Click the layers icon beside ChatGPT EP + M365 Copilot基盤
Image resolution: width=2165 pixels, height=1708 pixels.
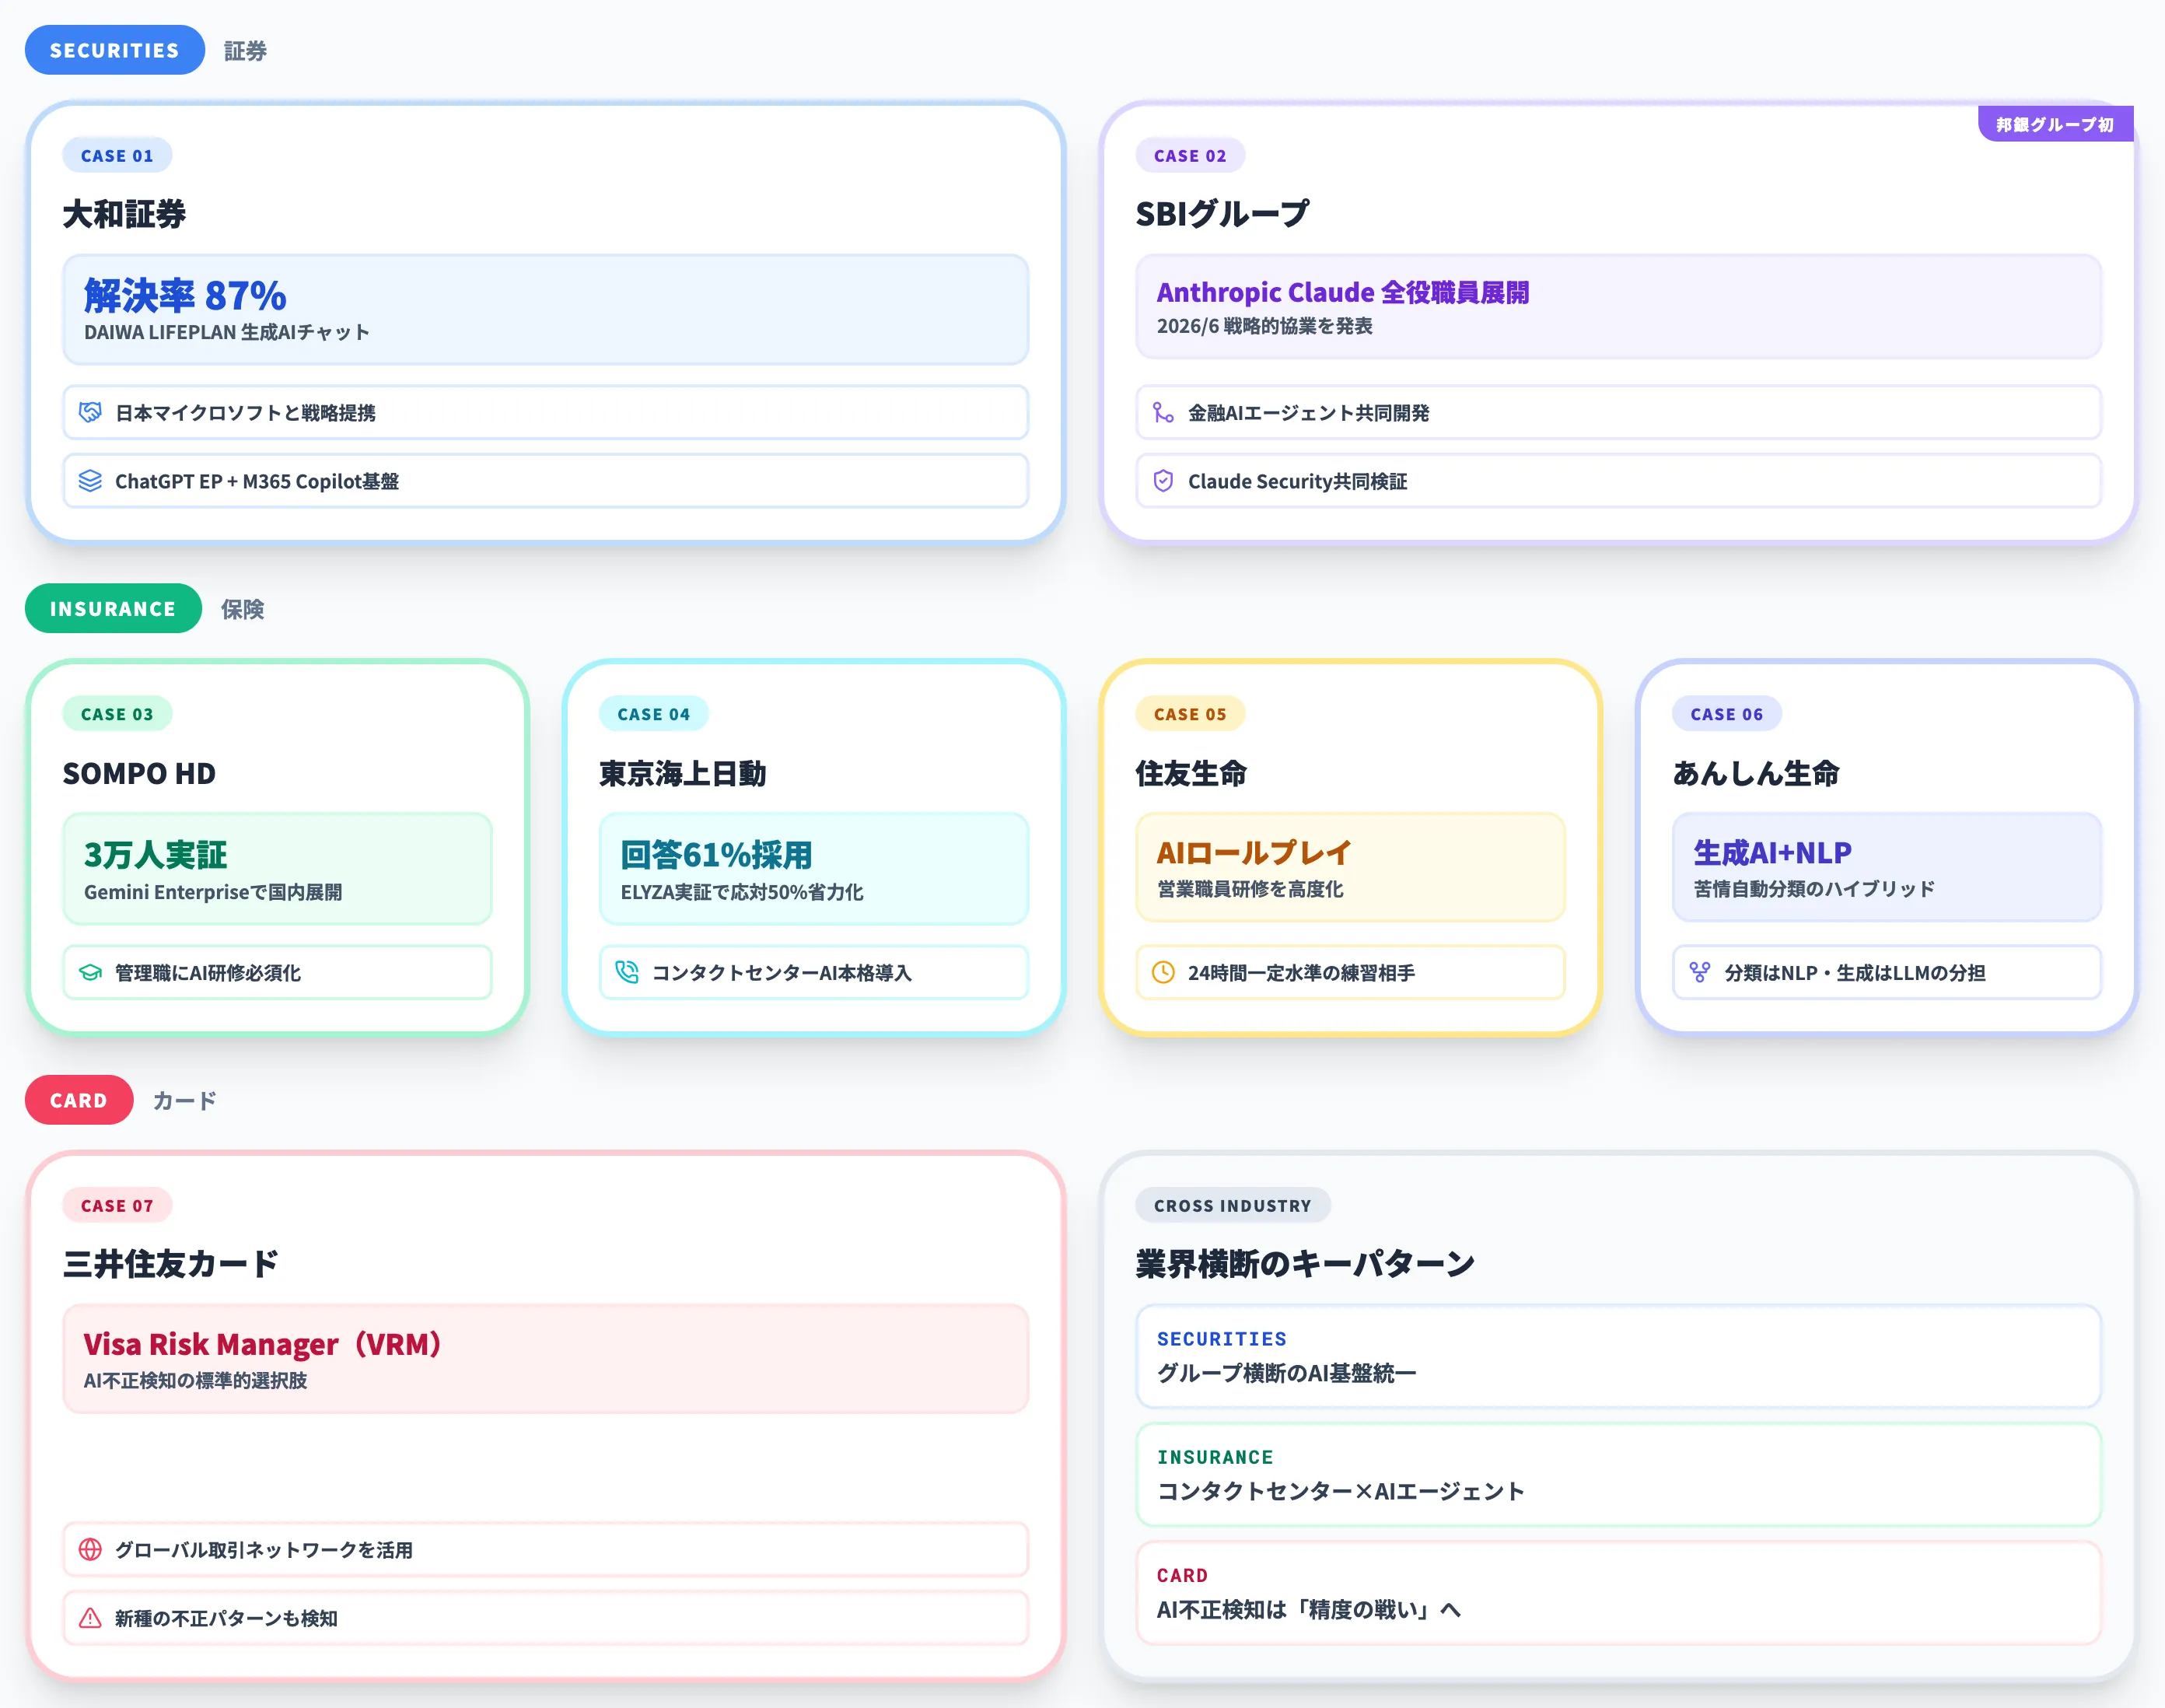pos(90,481)
